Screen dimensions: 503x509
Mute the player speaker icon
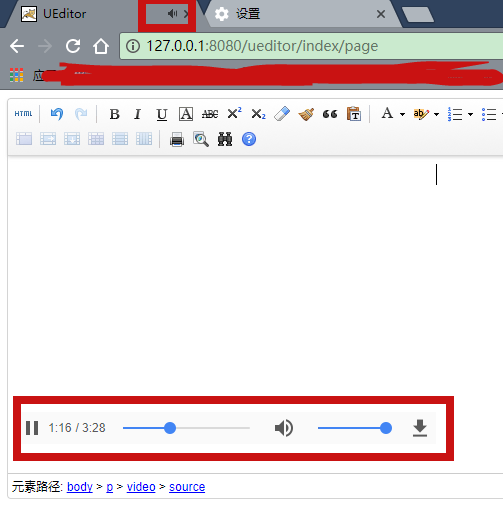pos(284,428)
